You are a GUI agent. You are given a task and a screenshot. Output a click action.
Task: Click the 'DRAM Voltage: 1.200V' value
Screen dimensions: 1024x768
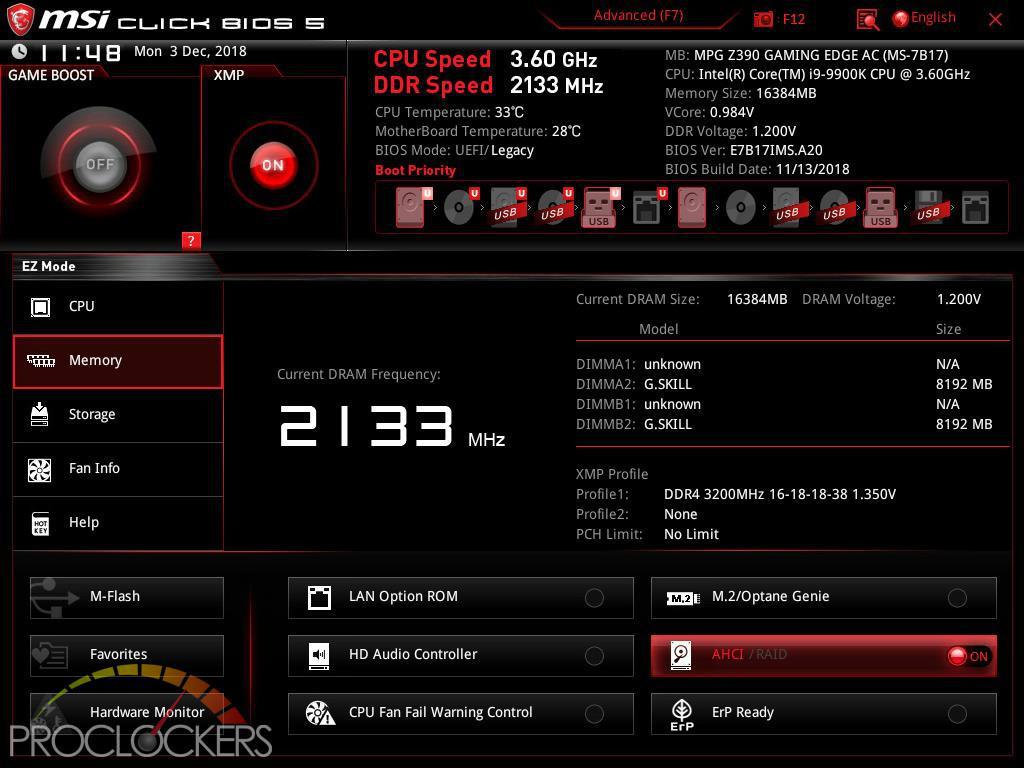click(x=959, y=299)
